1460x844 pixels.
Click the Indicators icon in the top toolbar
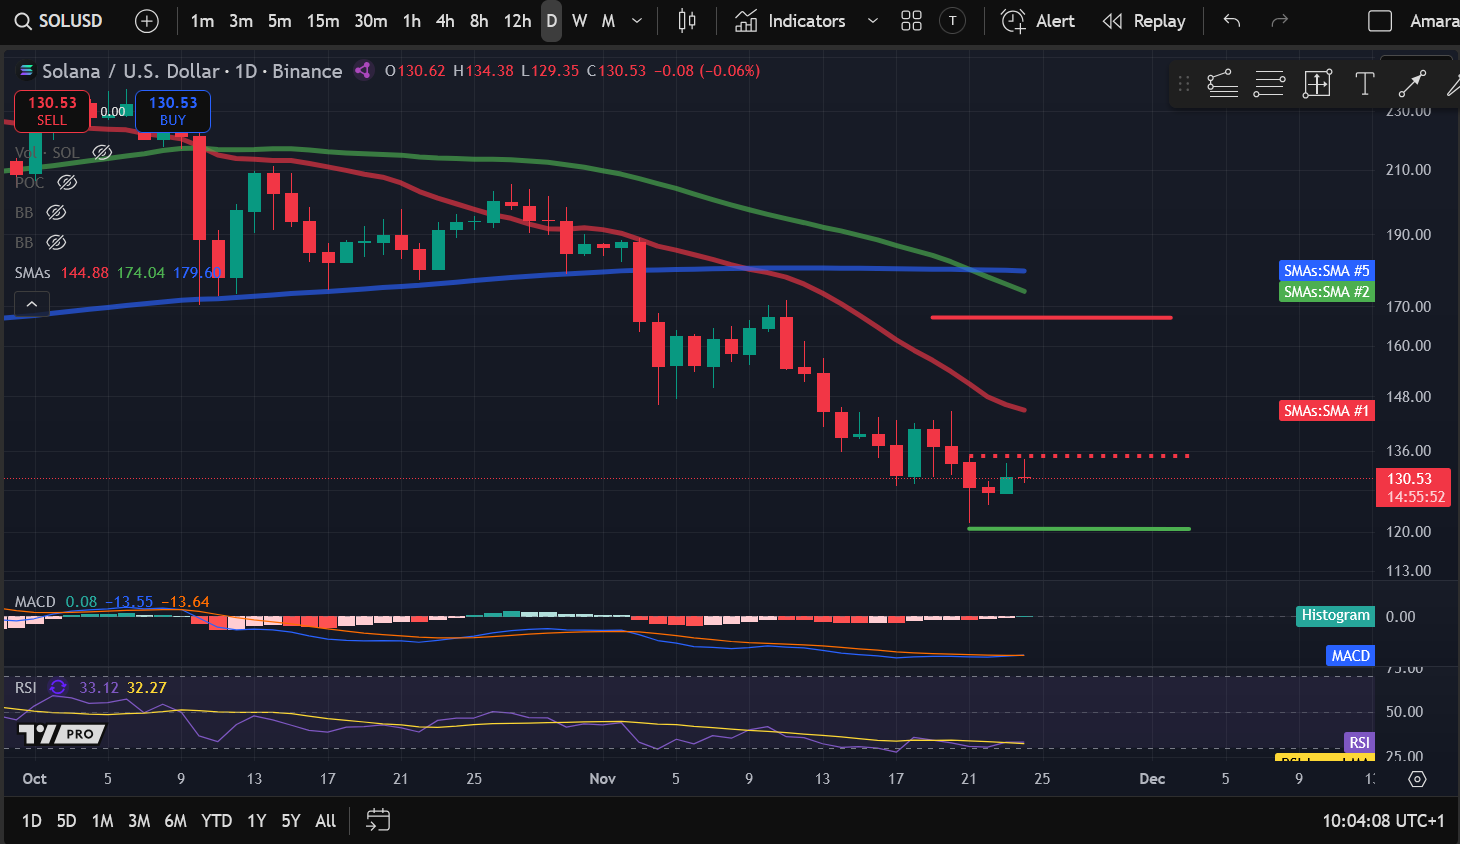pyautogui.click(x=745, y=20)
